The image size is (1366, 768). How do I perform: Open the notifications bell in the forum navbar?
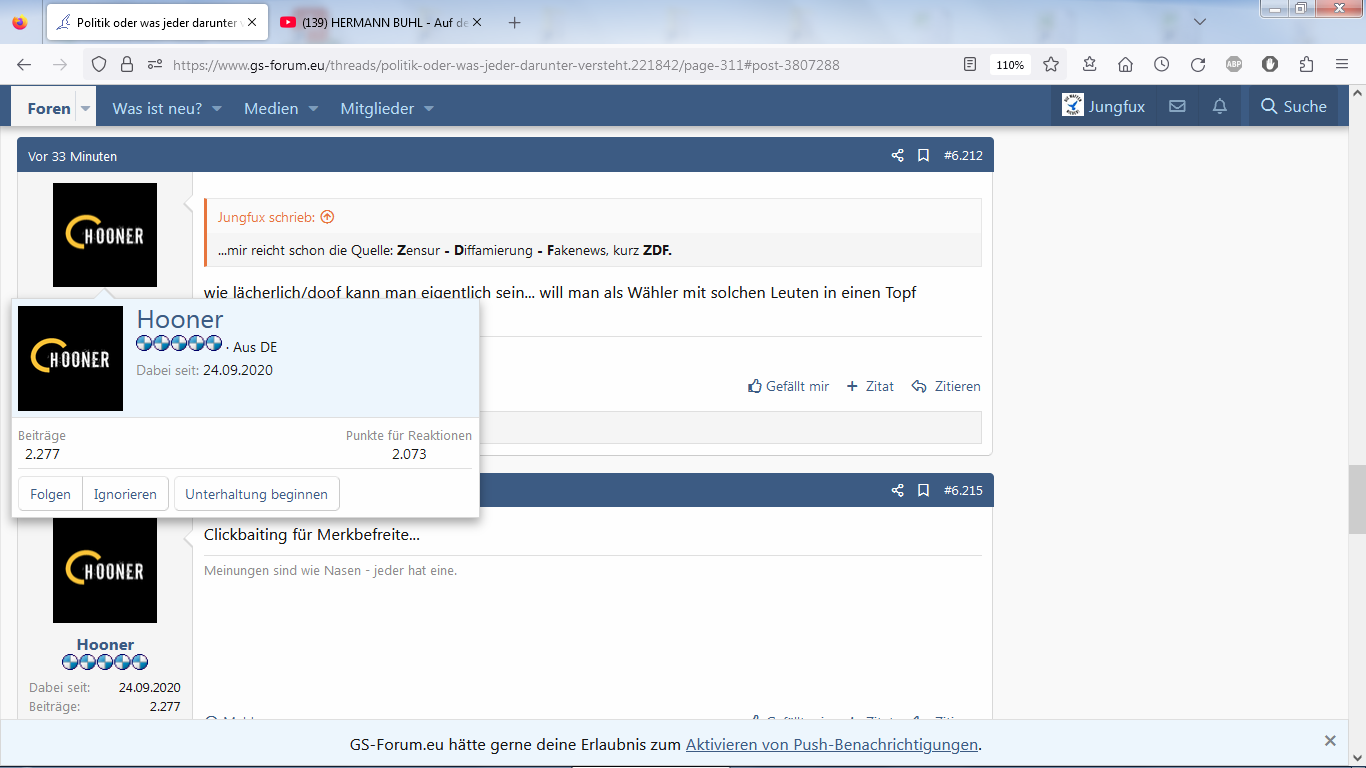click(x=1220, y=107)
